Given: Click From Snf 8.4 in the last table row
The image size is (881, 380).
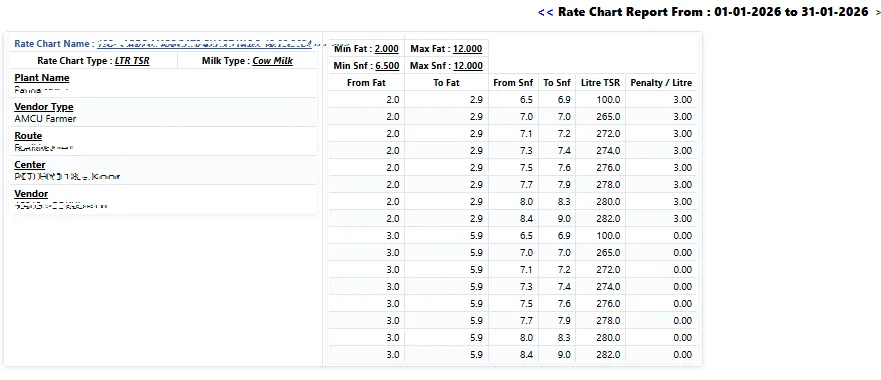Looking at the screenshot, I should pyautogui.click(x=526, y=355).
